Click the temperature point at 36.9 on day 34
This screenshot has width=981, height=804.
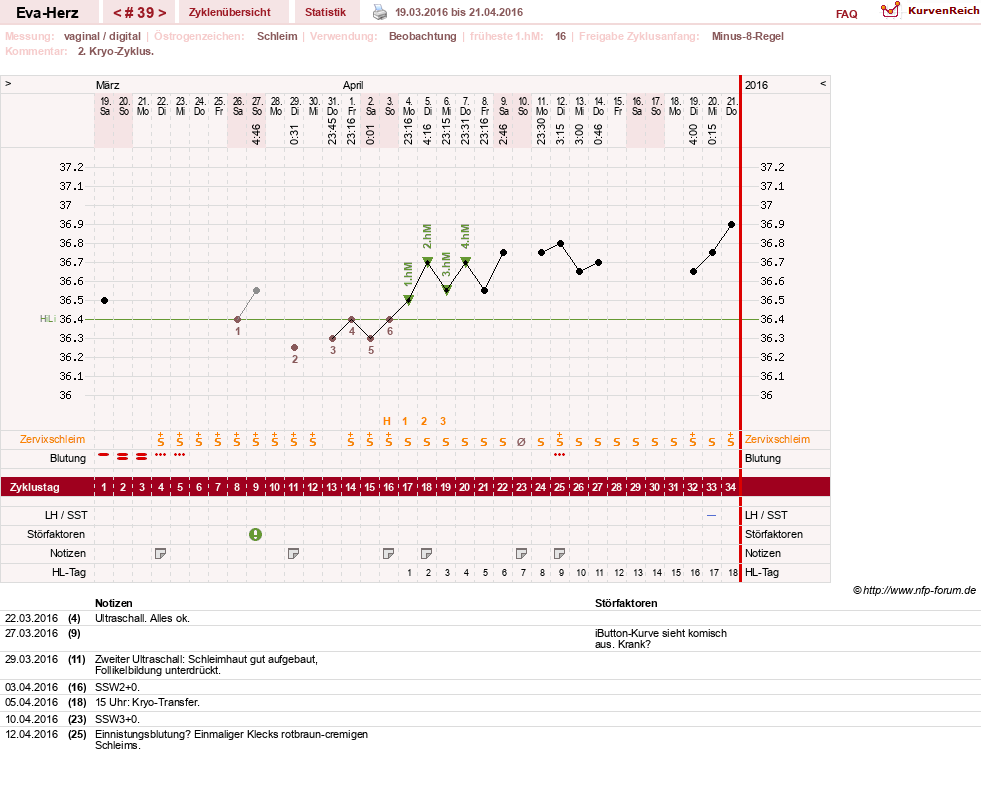(731, 224)
